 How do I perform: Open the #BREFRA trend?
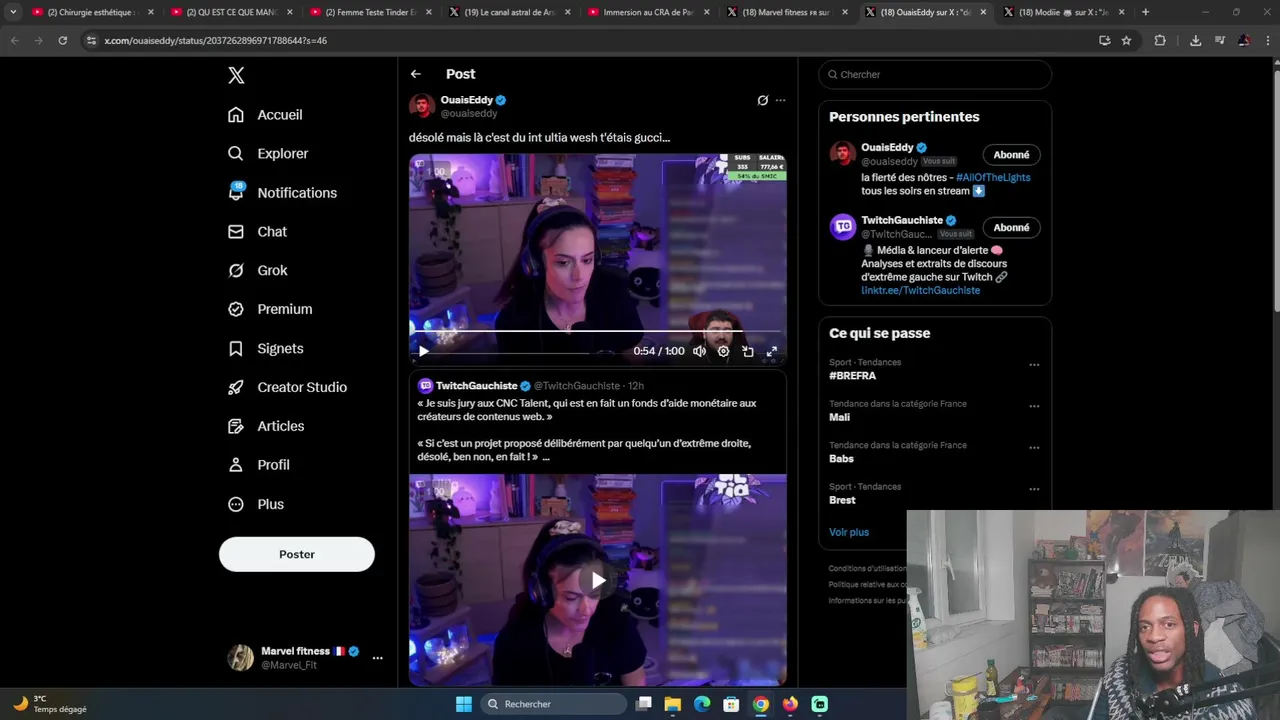[x=852, y=376]
